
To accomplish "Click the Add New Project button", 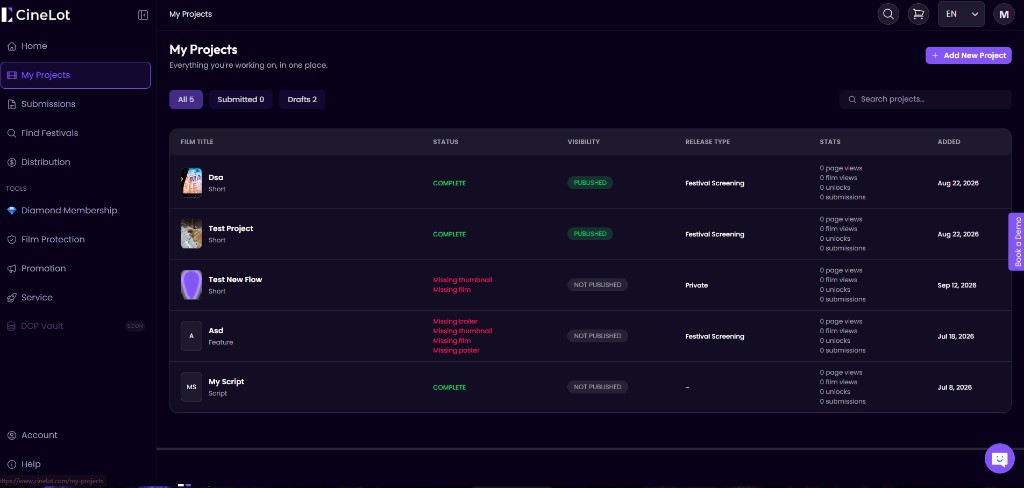I will (968, 56).
